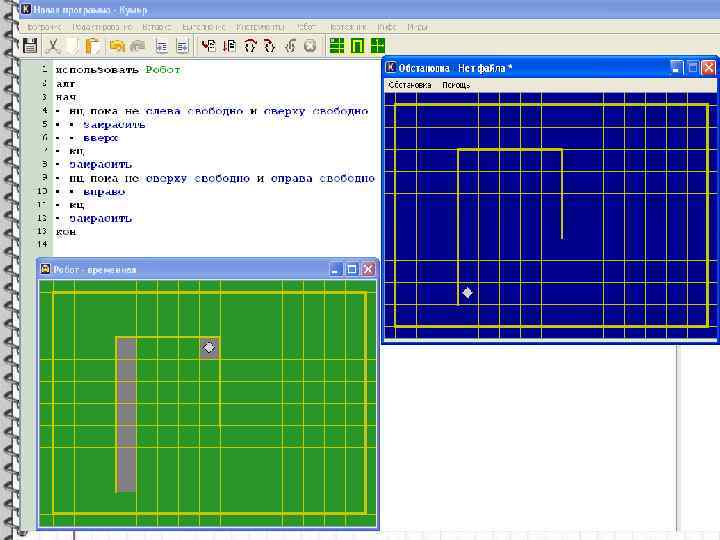Click the first indented-lines page icon
The image size is (720, 540).
pyautogui.click(x=161, y=46)
